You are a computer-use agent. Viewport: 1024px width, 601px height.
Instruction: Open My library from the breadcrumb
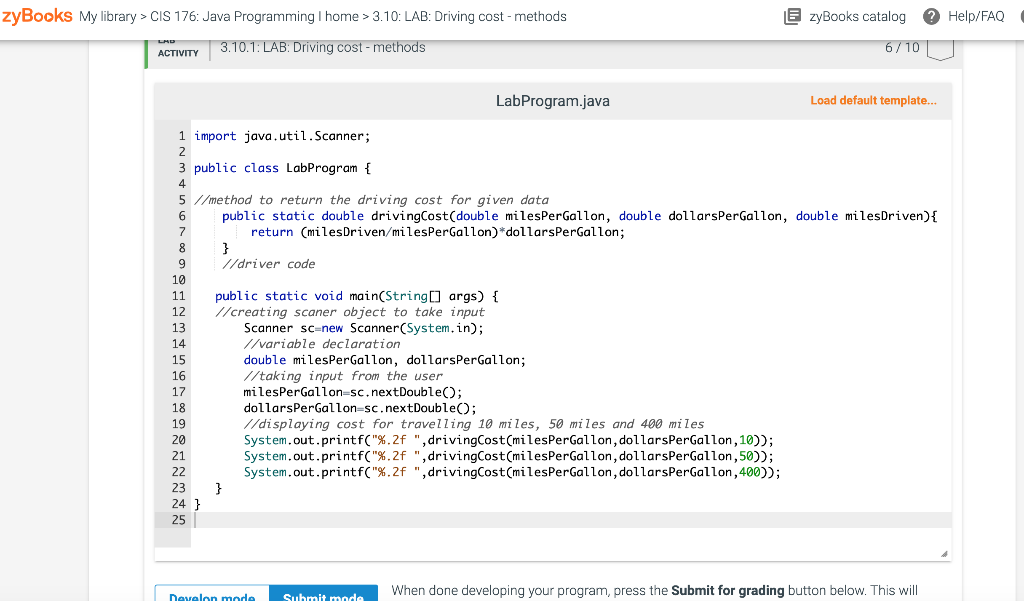pos(106,16)
